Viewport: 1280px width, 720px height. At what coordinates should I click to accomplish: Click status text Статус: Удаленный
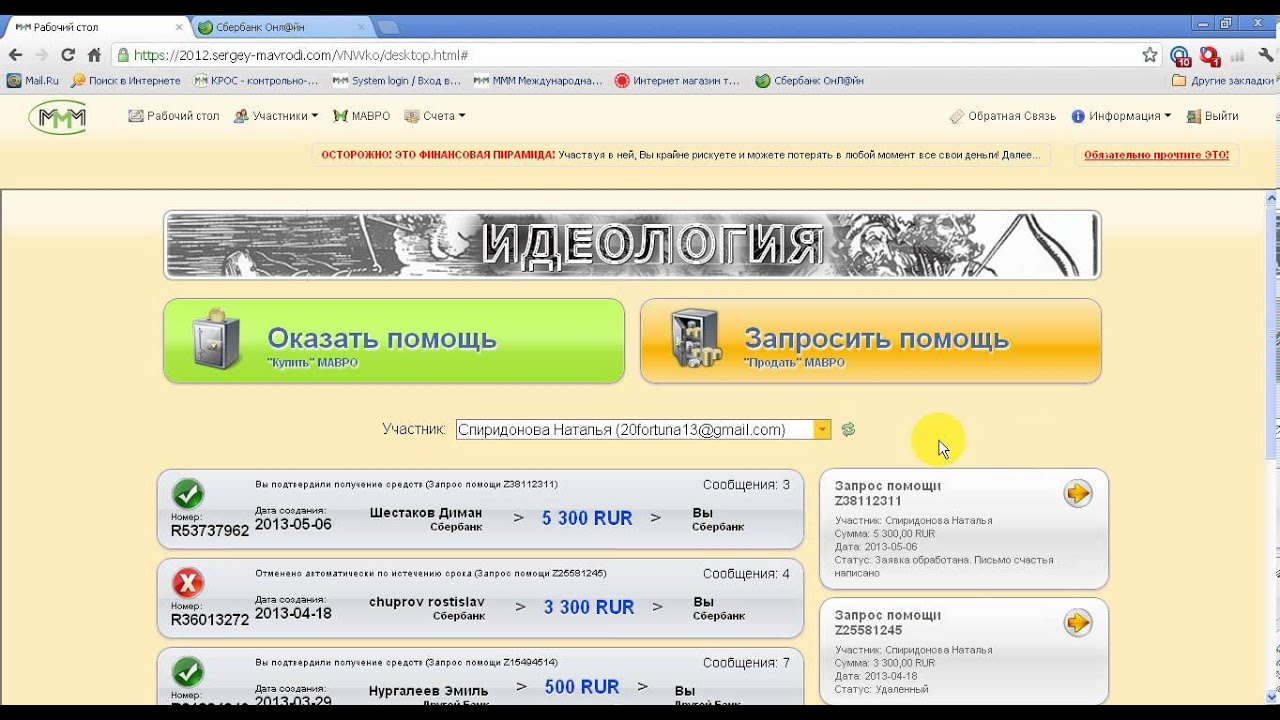click(x=882, y=689)
